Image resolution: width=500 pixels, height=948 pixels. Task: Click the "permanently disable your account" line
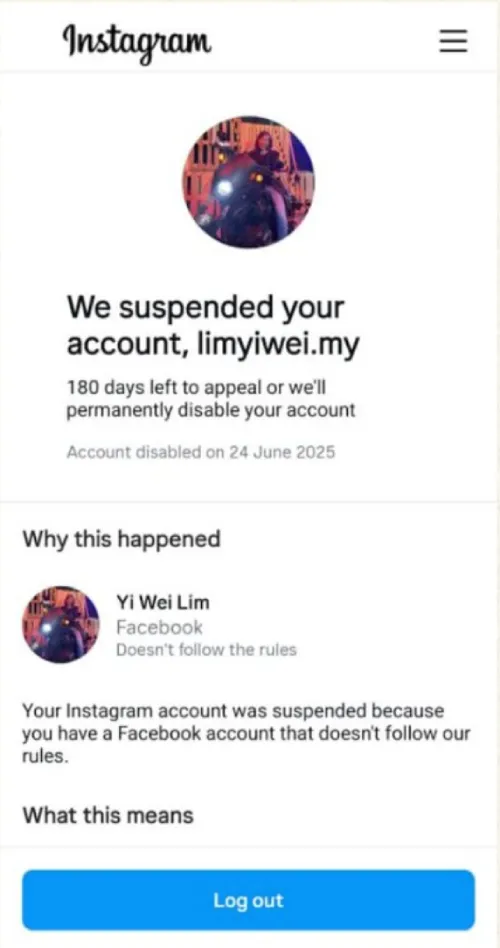(x=210, y=411)
